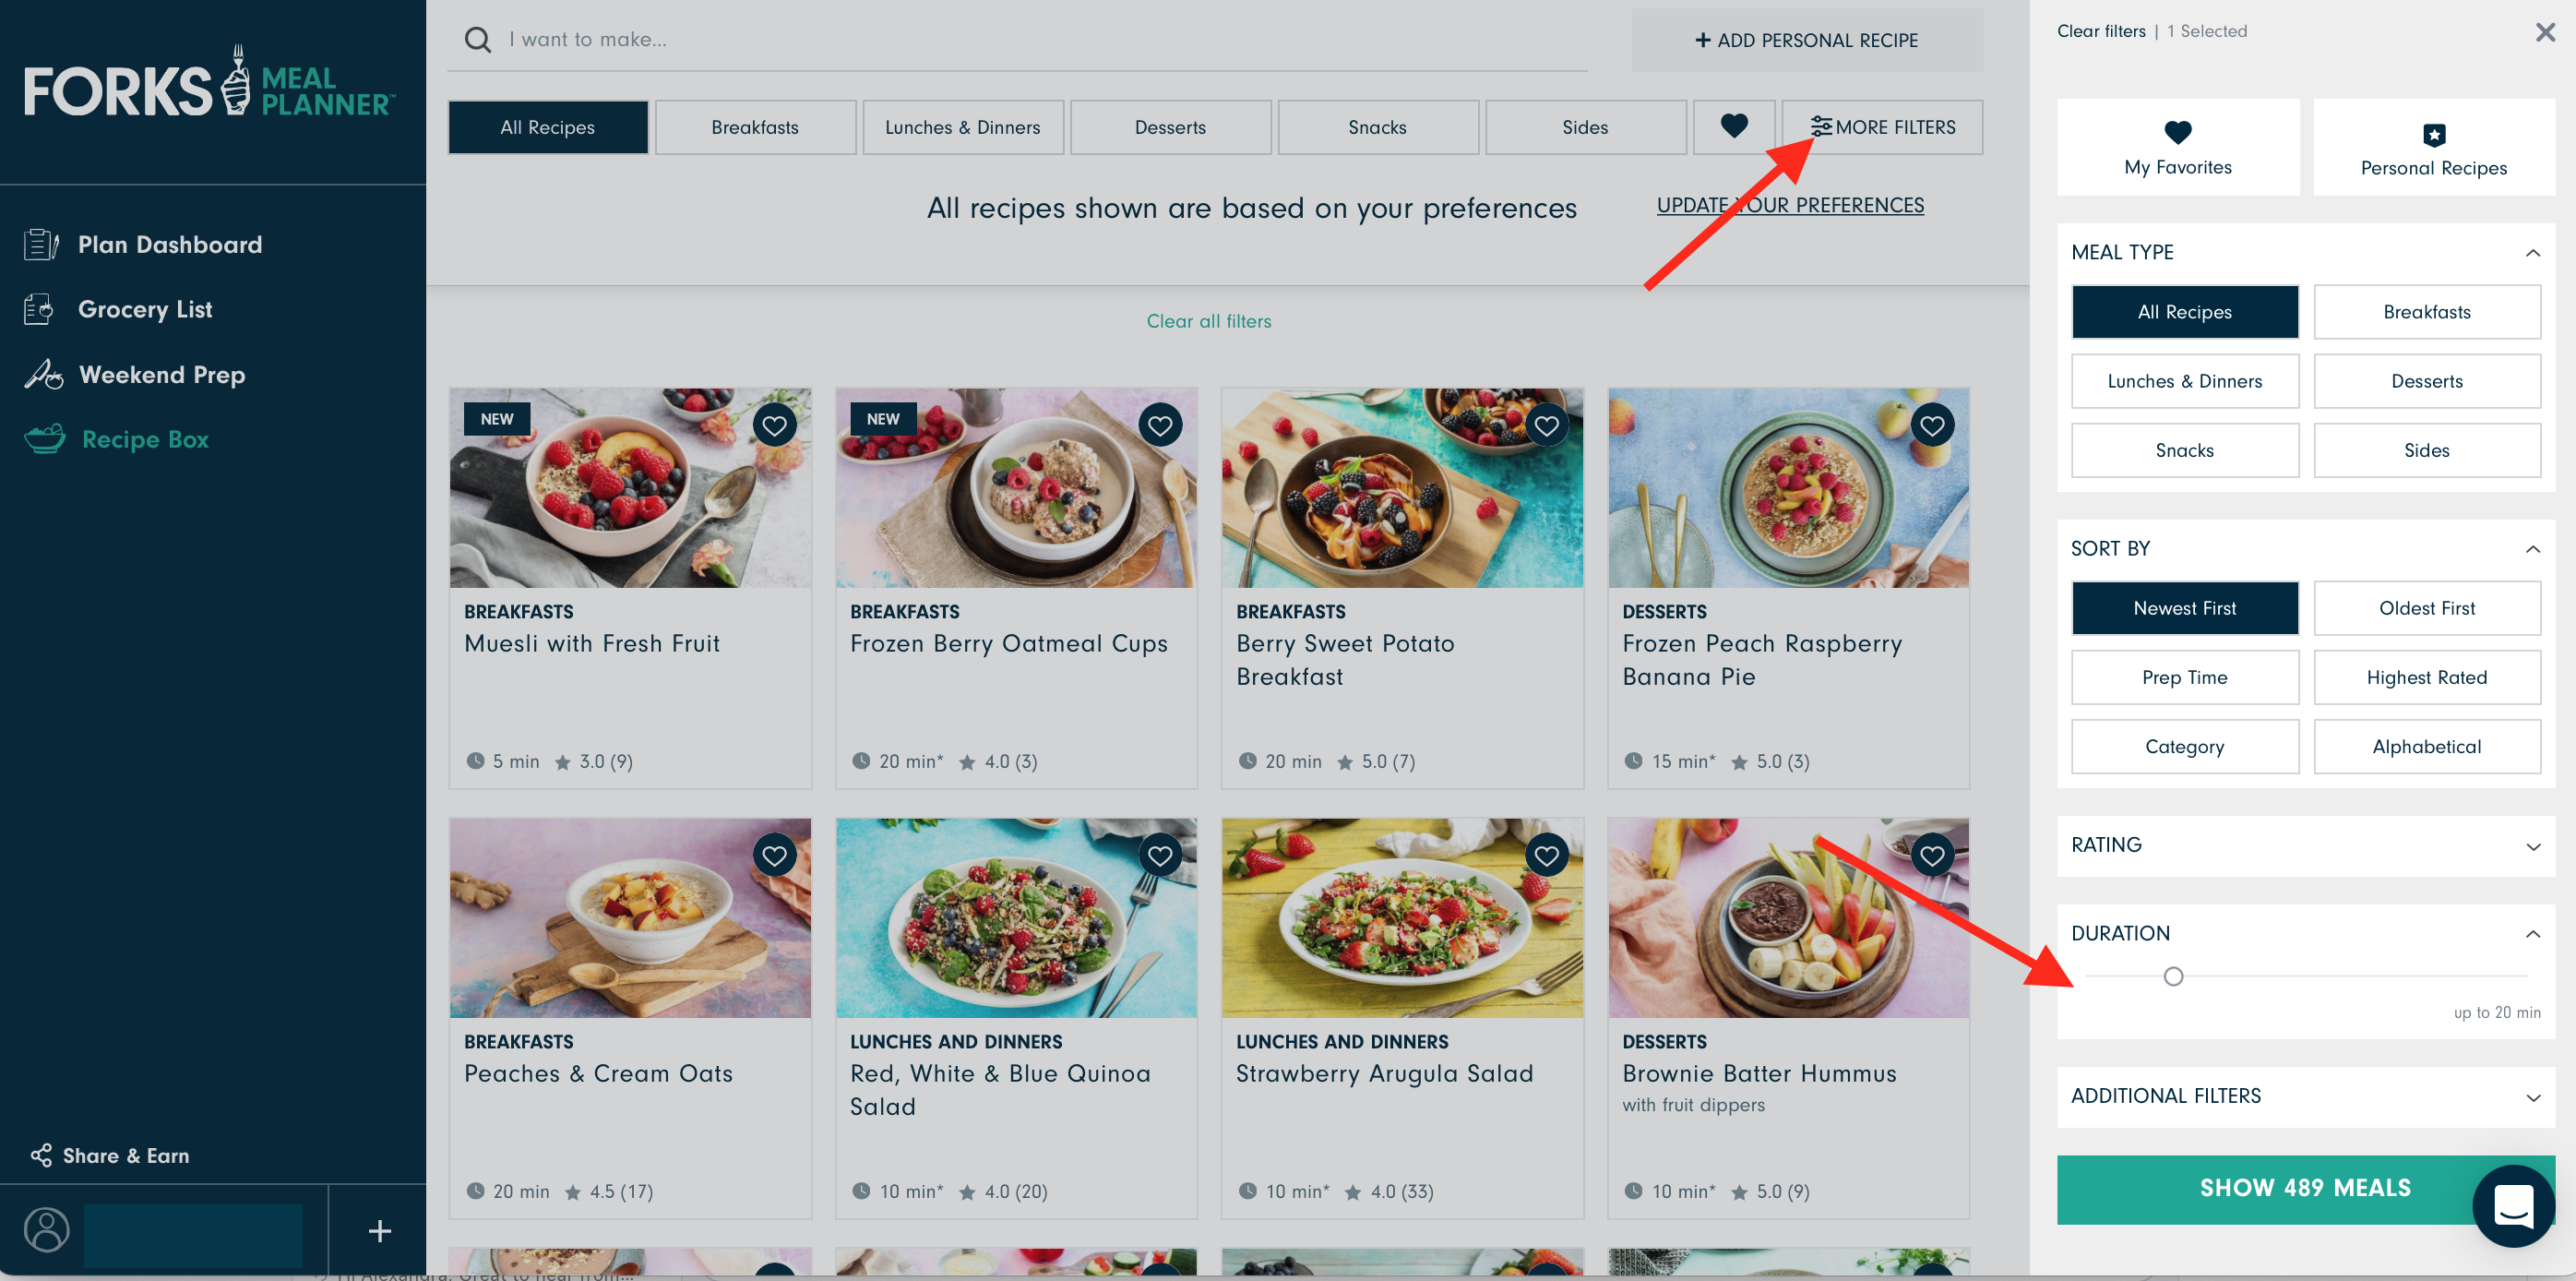Click Clear filters in the panel header
The height and width of the screenshot is (1281, 2576).
2100,31
